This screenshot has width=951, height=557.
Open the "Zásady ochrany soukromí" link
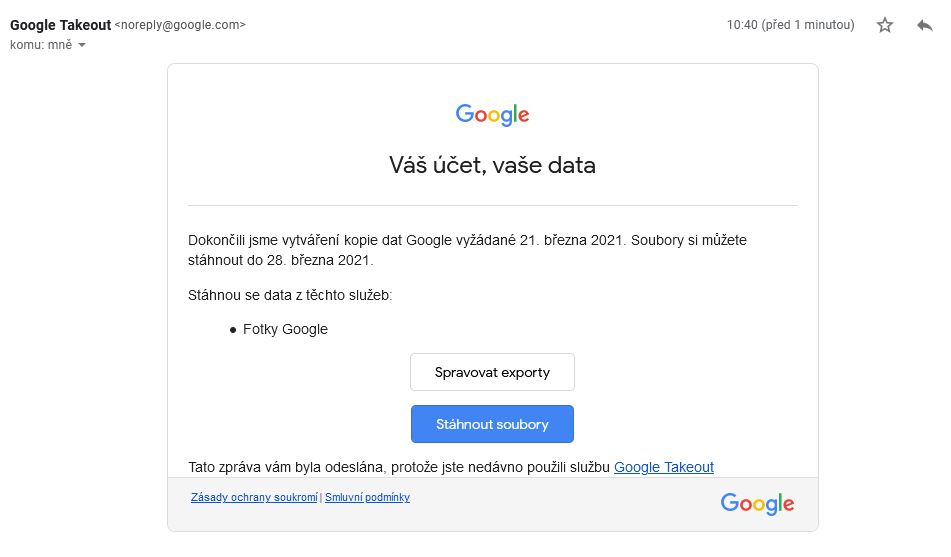254,497
